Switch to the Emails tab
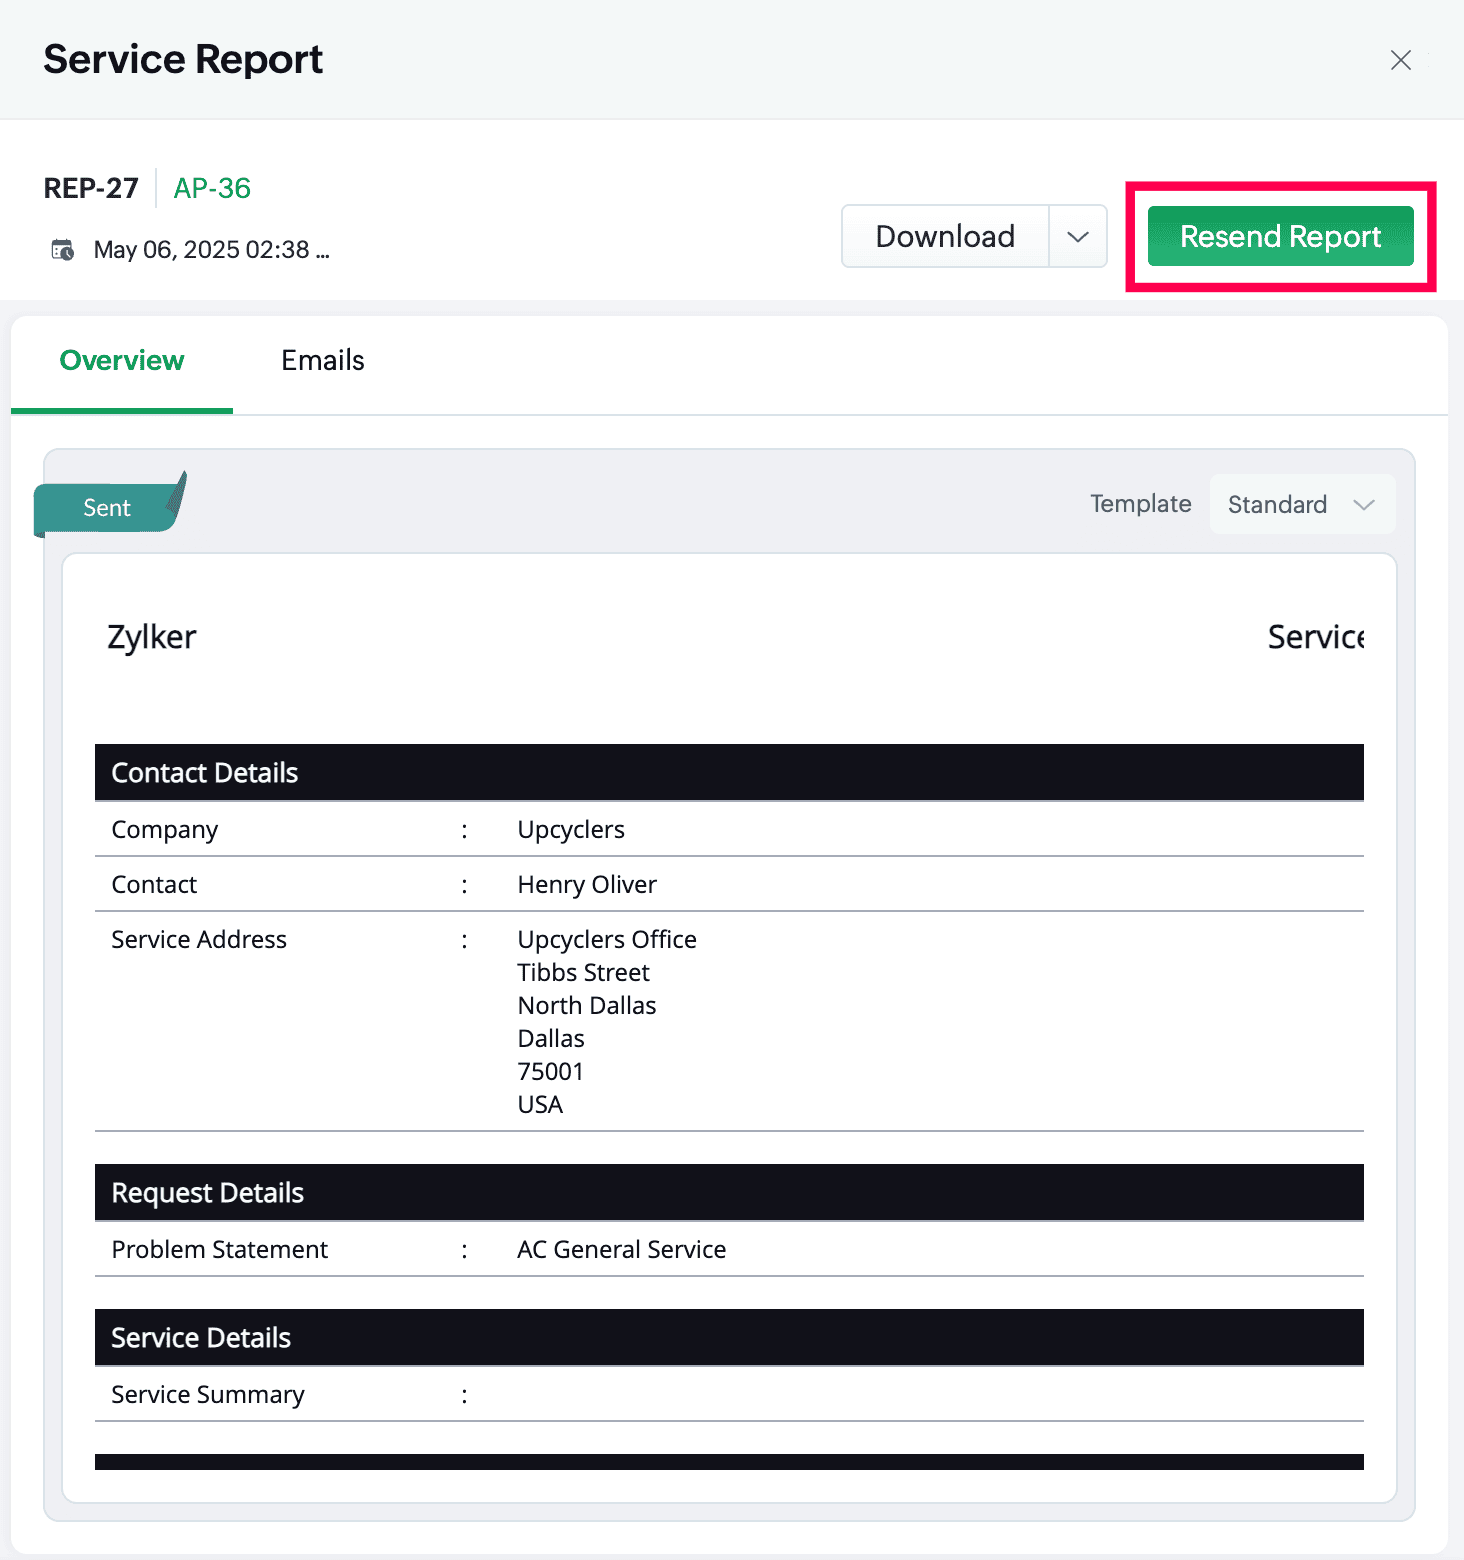 [x=322, y=361]
